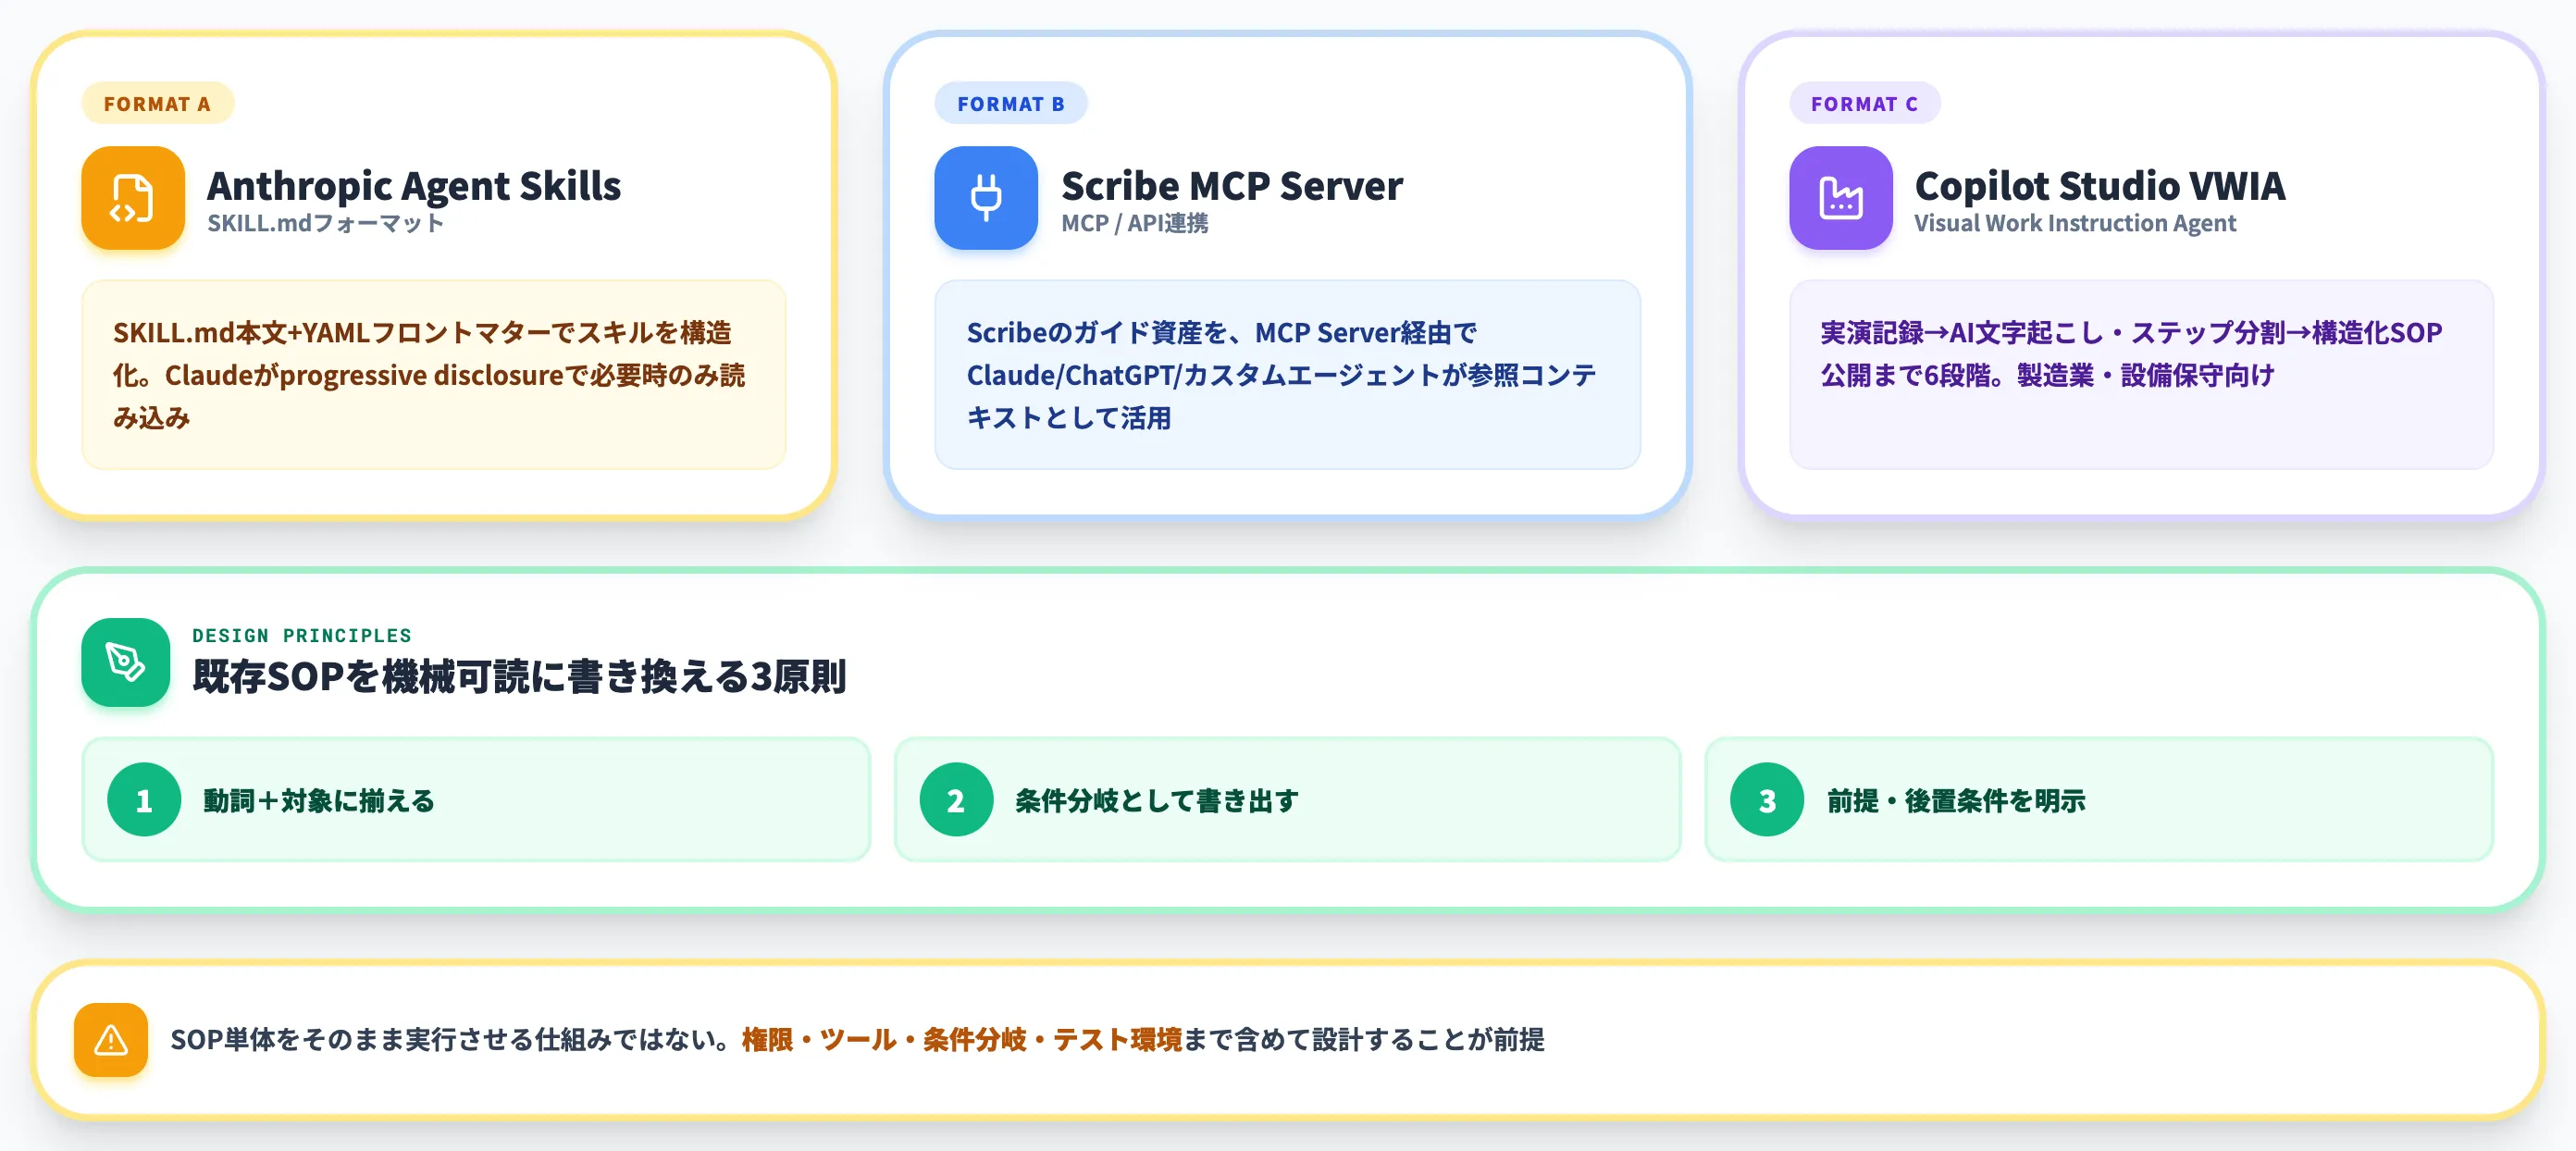Viewport: 2576px width, 1151px height.
Task: Click the 前提・後置条件を明示 principle text
Action: click(1956, 801)
